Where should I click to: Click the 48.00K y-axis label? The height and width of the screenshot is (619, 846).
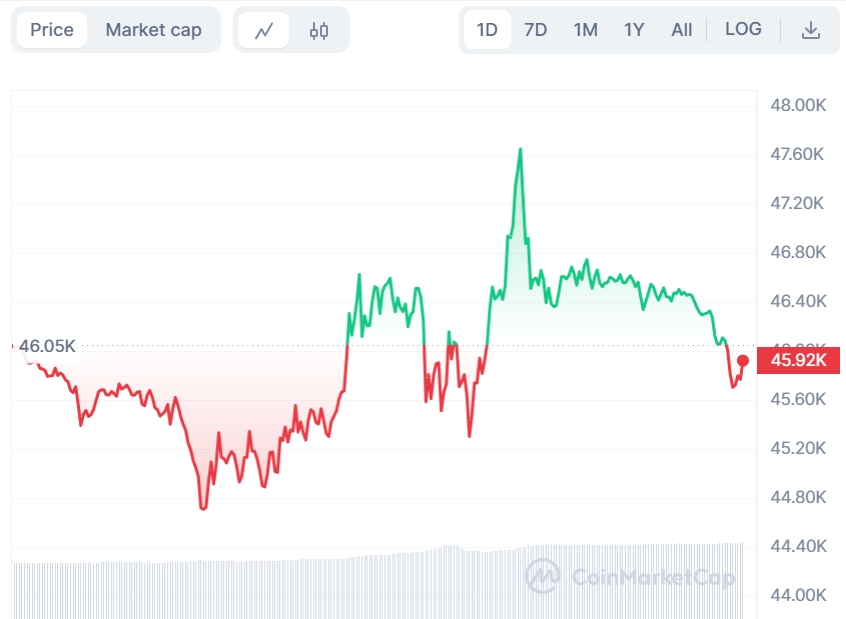pos(797,105)
